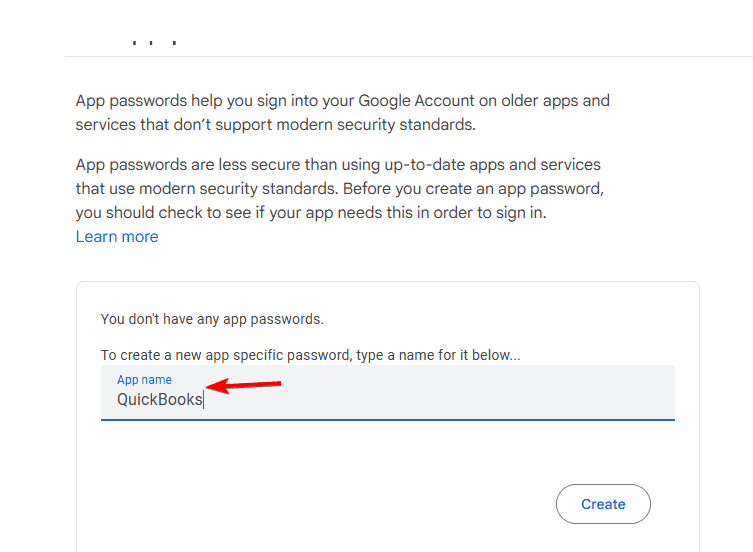Click the QuickBooks text in the field
This screenshot has height=552, width=753.
click(160, 400)
